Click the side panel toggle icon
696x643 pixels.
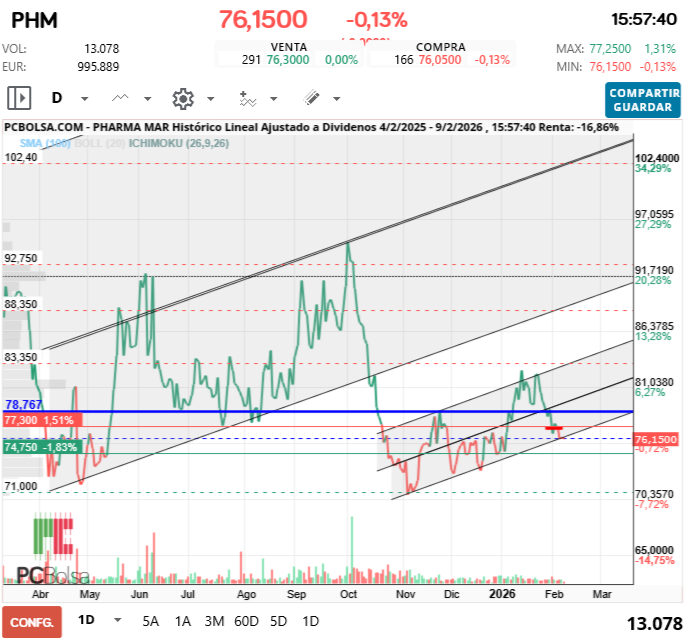[x=19, y=98]
